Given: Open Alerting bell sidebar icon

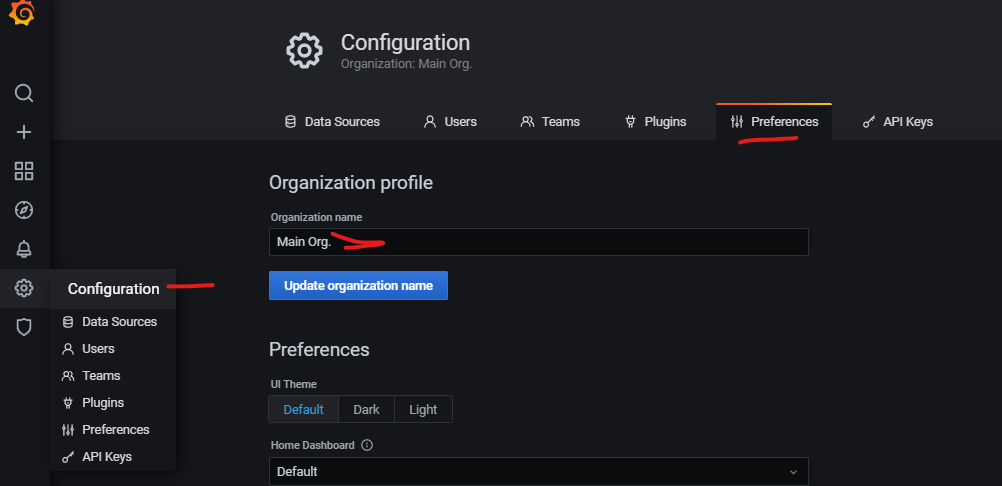Looking at the screenshot, I should (x=24, y=249).
